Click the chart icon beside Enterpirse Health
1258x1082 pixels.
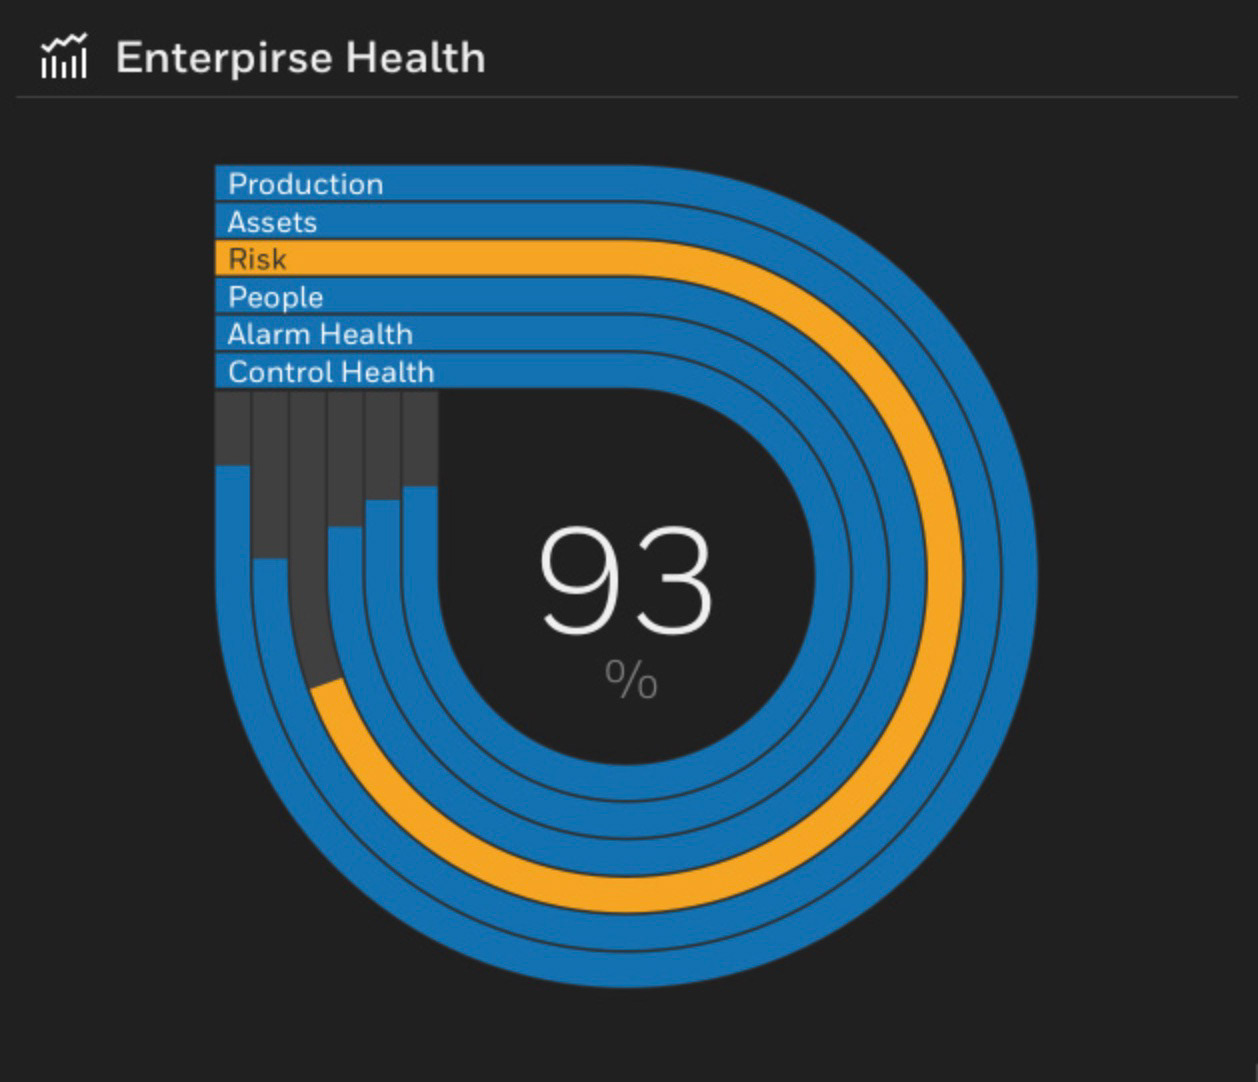(x=64, y=56)
